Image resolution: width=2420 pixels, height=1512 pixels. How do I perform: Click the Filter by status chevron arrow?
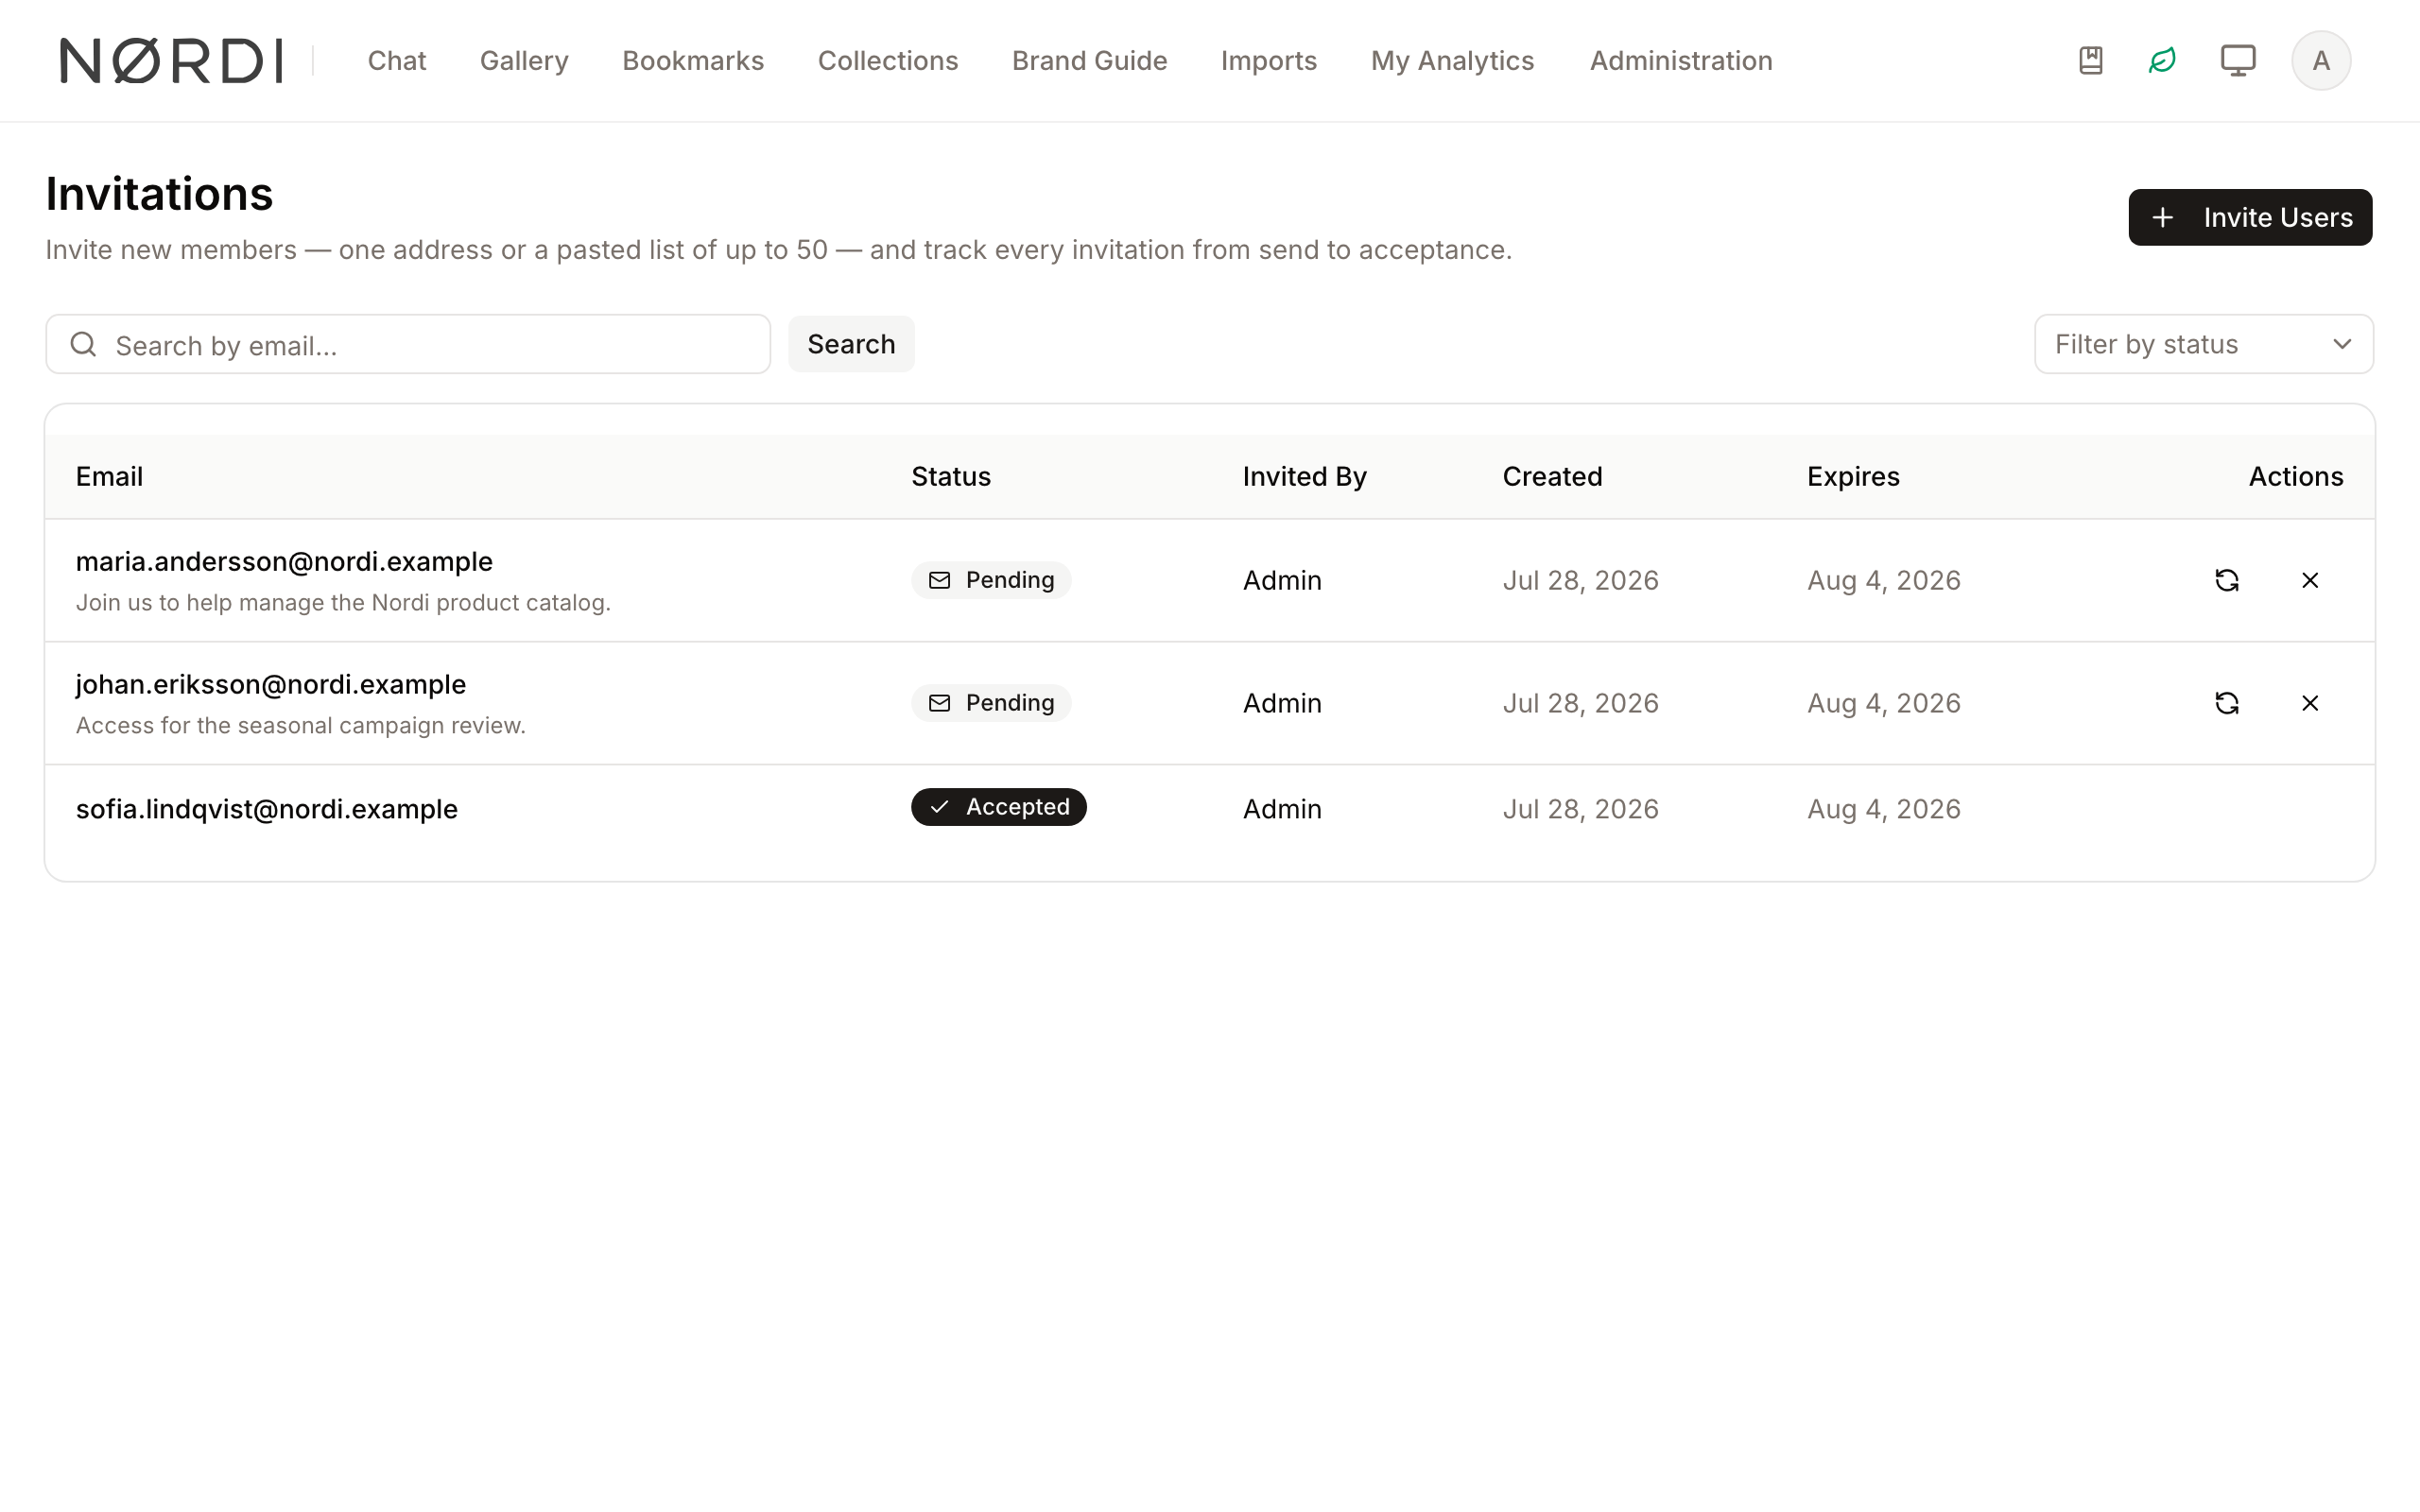(x=2341, y=344)
